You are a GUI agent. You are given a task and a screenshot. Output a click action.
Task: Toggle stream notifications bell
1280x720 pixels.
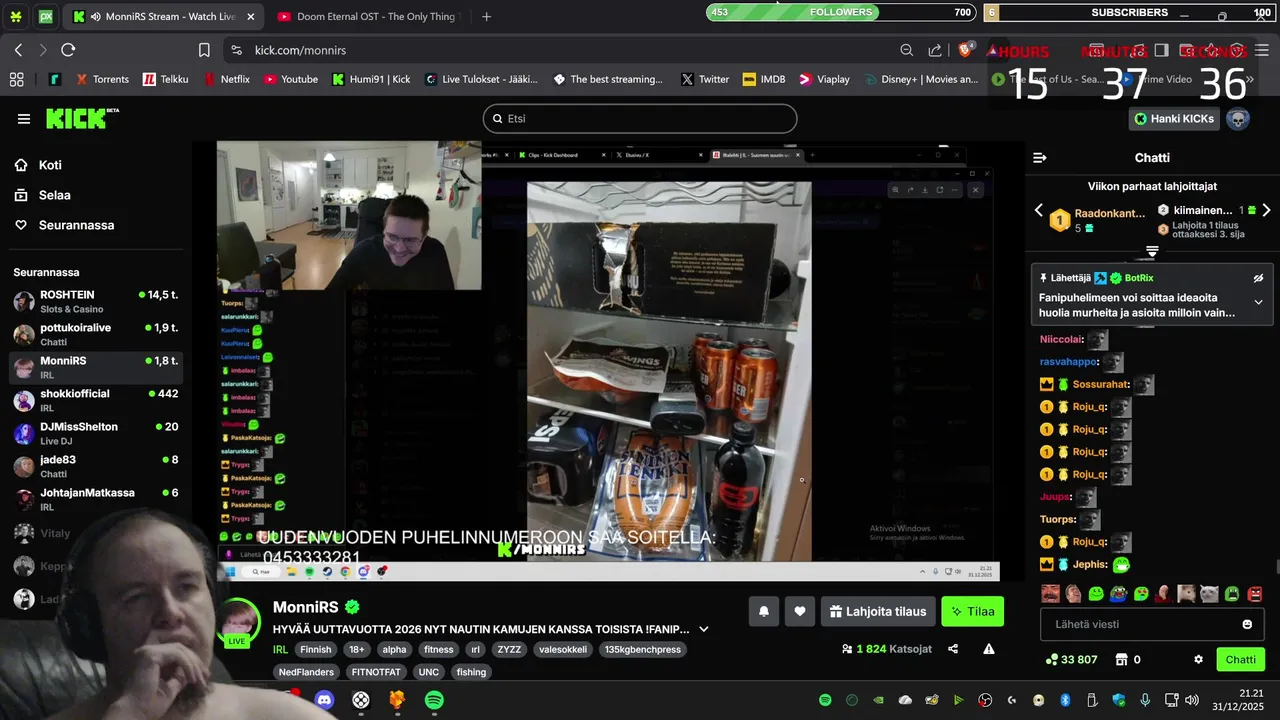pos(764,611)
